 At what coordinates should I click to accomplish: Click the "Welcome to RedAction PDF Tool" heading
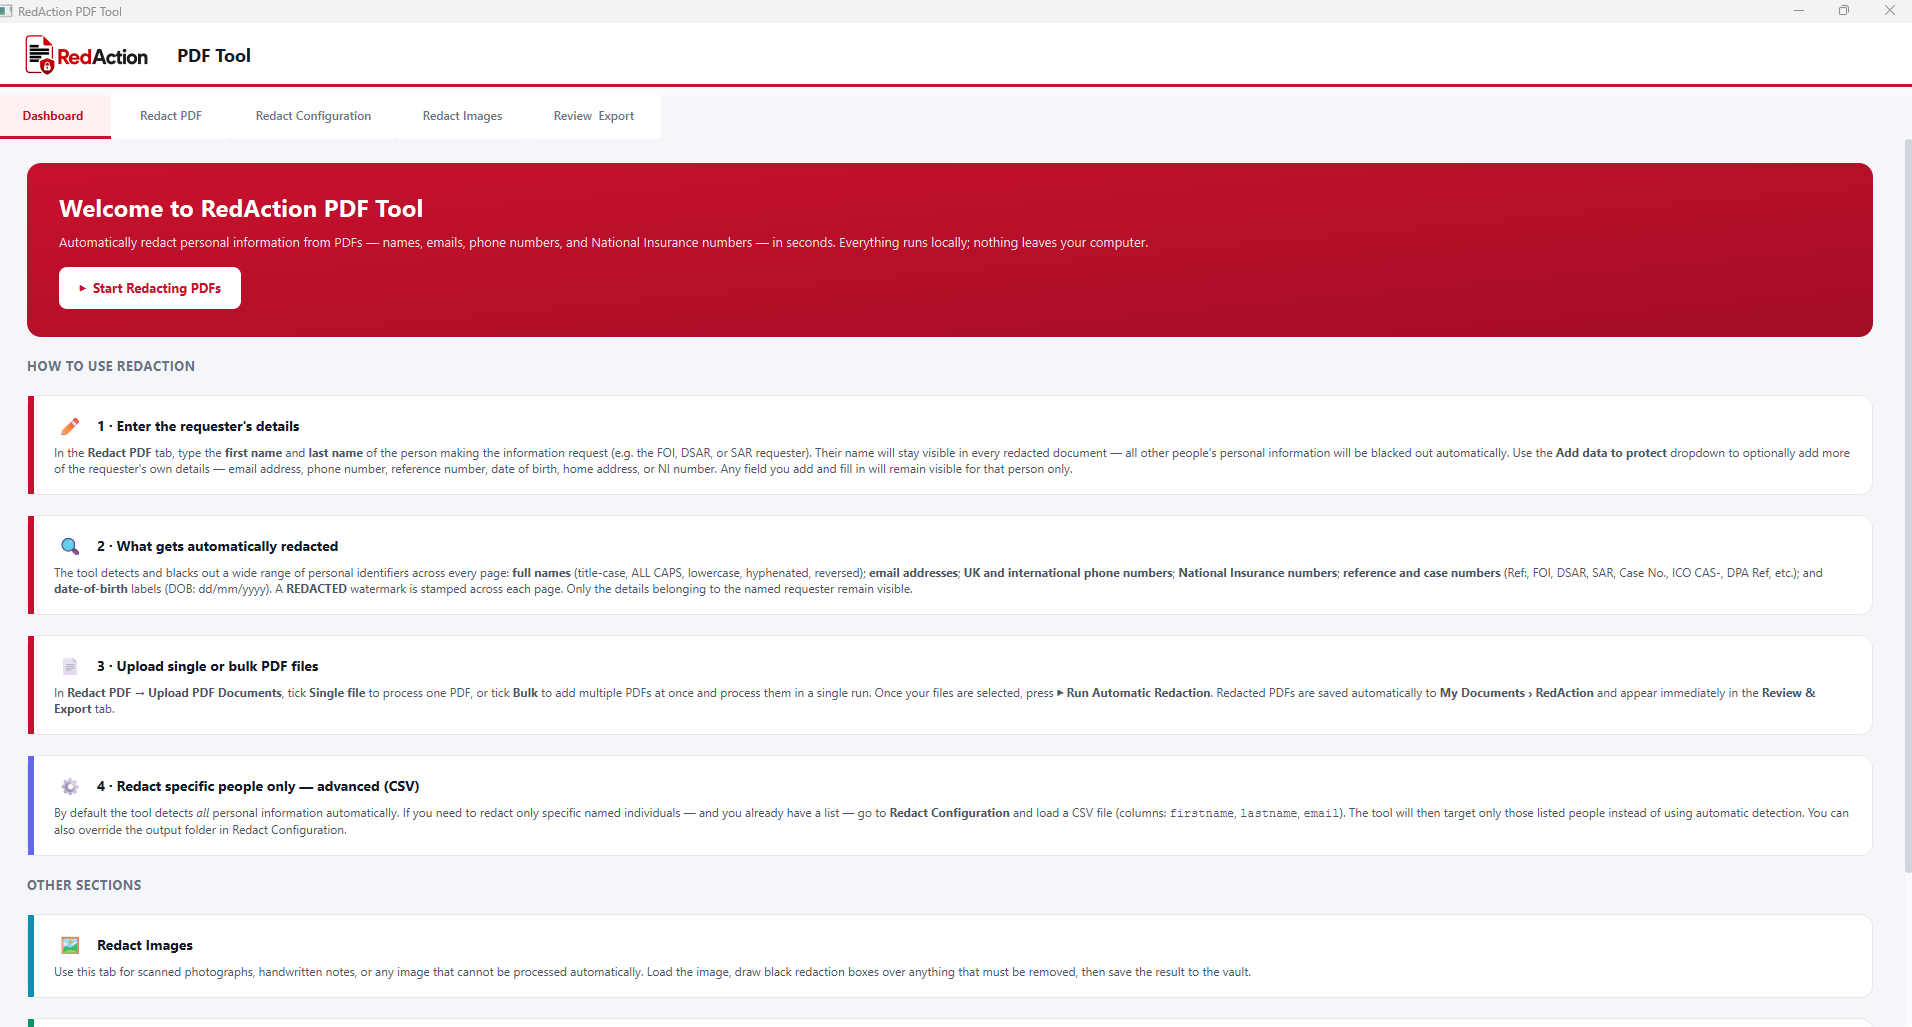click(241, 208)
